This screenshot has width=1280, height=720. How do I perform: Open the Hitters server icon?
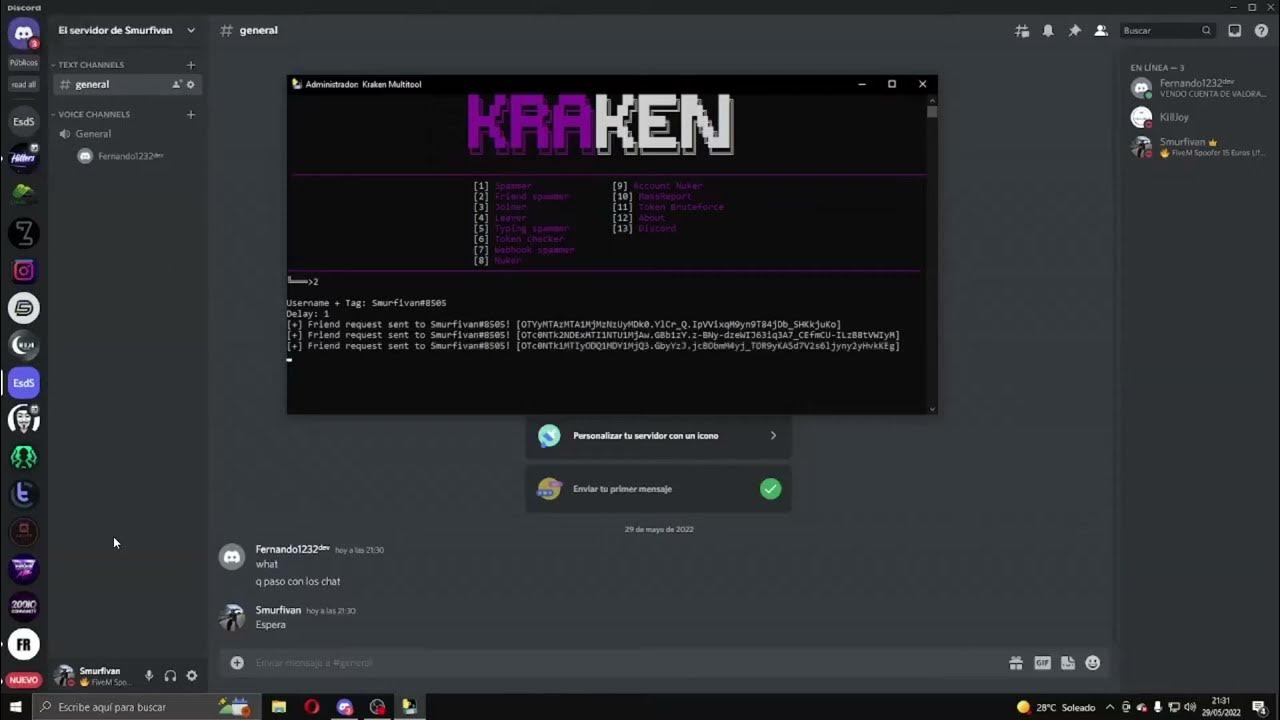23,159
